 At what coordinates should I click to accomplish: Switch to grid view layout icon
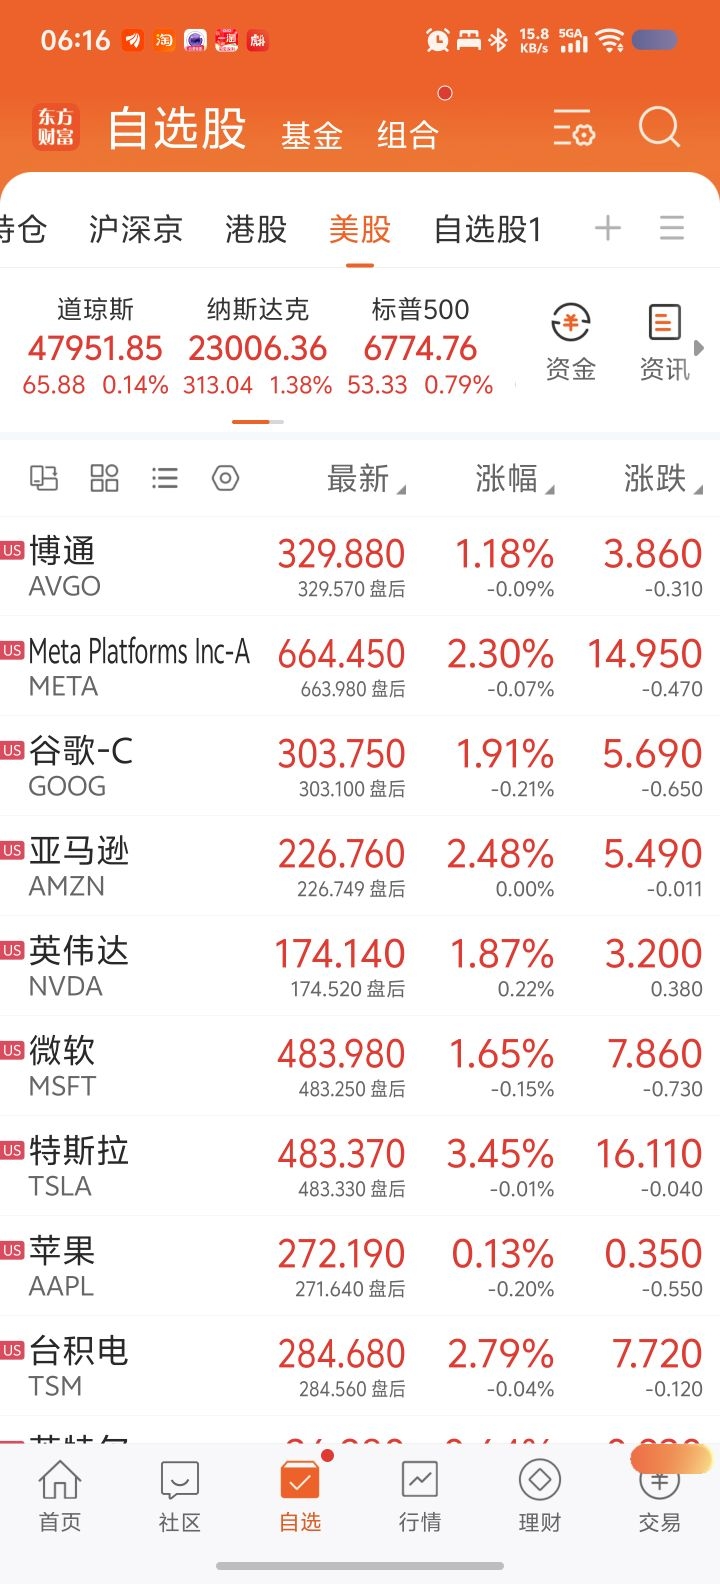click(x=104, y=478)
